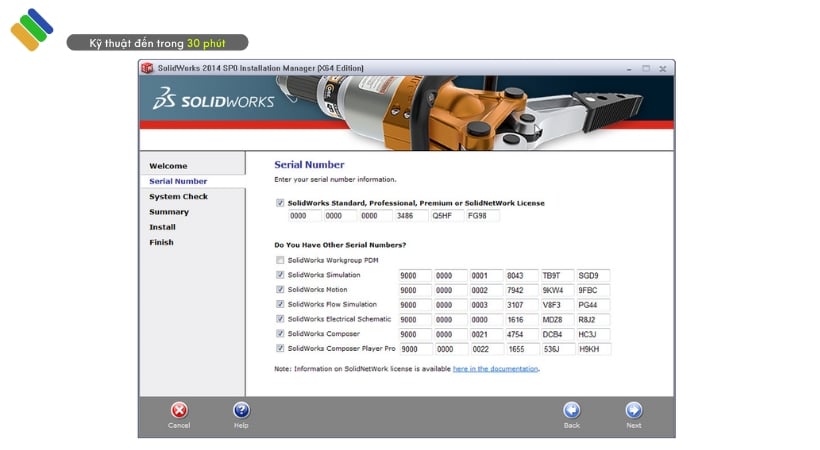
Task: Click the Electrical Schematic field containing MDZ6
Action: (556, 320)
